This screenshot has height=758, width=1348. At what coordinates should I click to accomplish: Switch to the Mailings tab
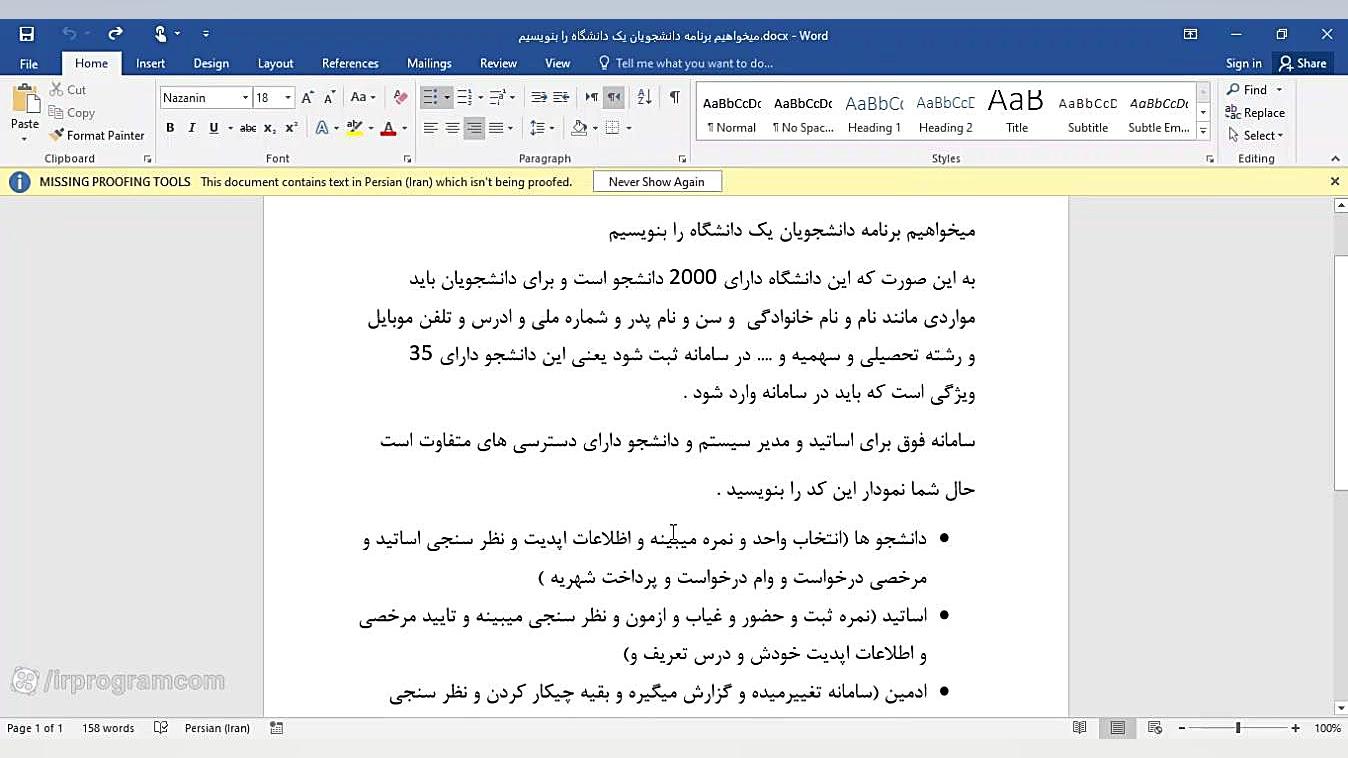tap(429, 63)
